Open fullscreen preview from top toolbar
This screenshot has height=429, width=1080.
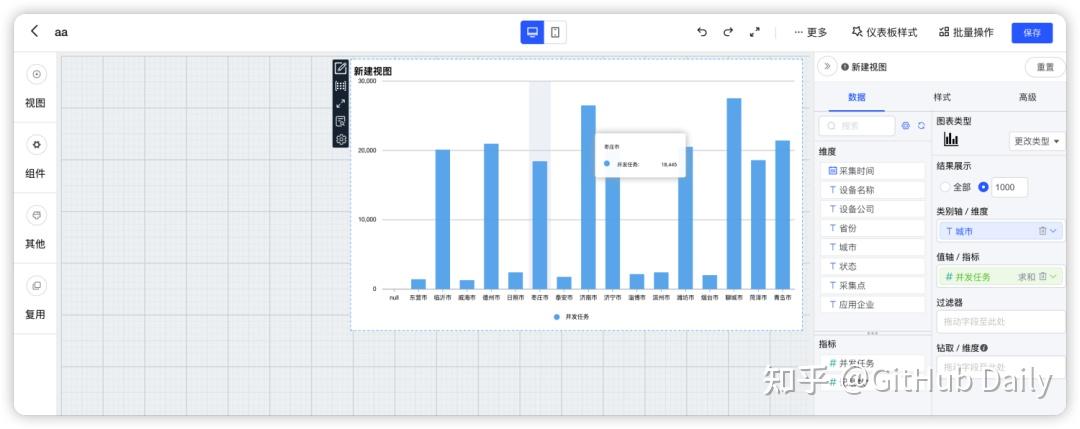pos(755,32)
